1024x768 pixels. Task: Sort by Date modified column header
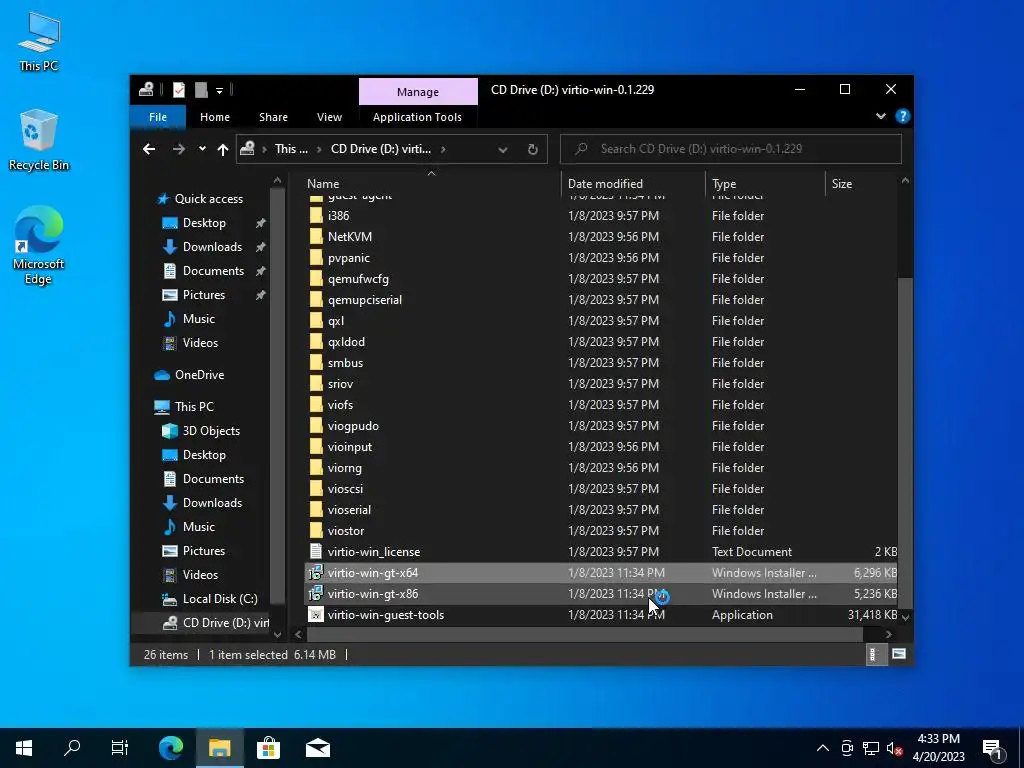pos(633,184)
